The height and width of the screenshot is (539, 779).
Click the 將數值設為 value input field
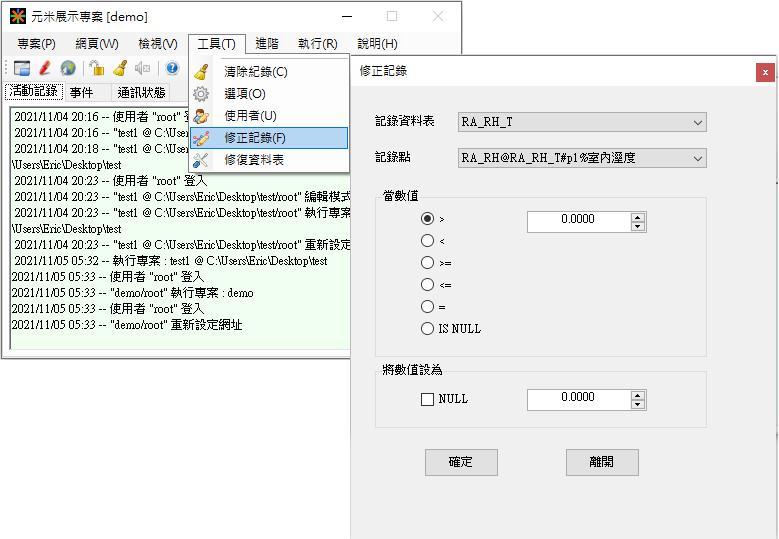coord(578,399)
